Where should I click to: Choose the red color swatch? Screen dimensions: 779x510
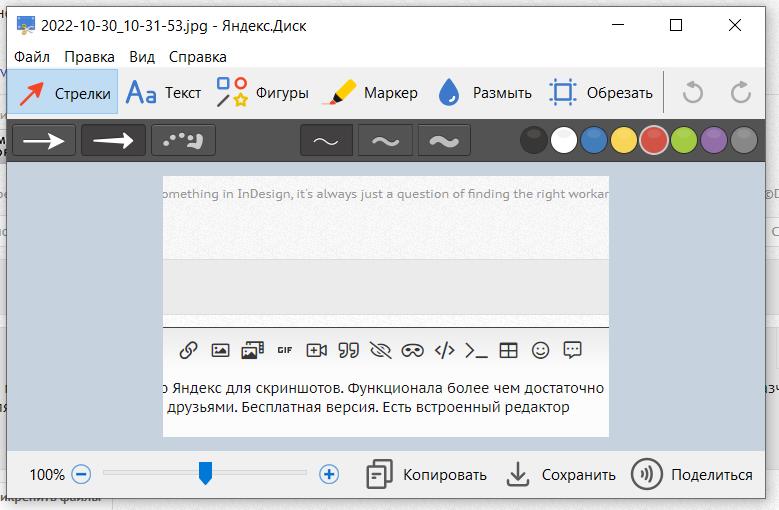point(654,140)
